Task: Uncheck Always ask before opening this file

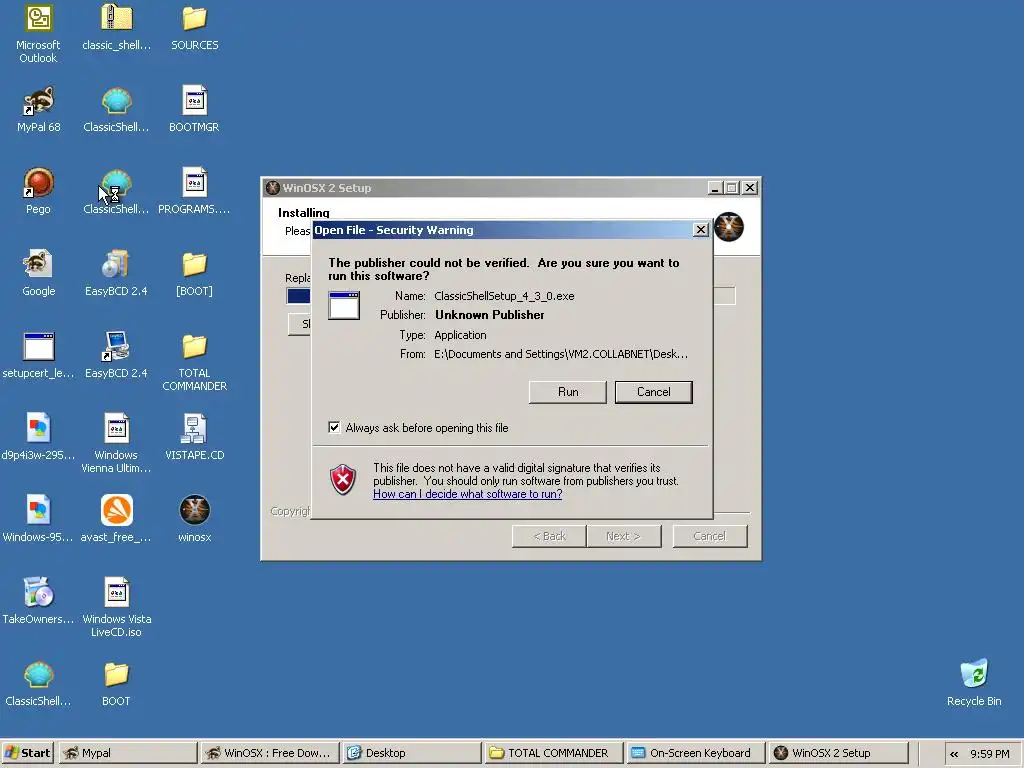Action: [334, 428]
